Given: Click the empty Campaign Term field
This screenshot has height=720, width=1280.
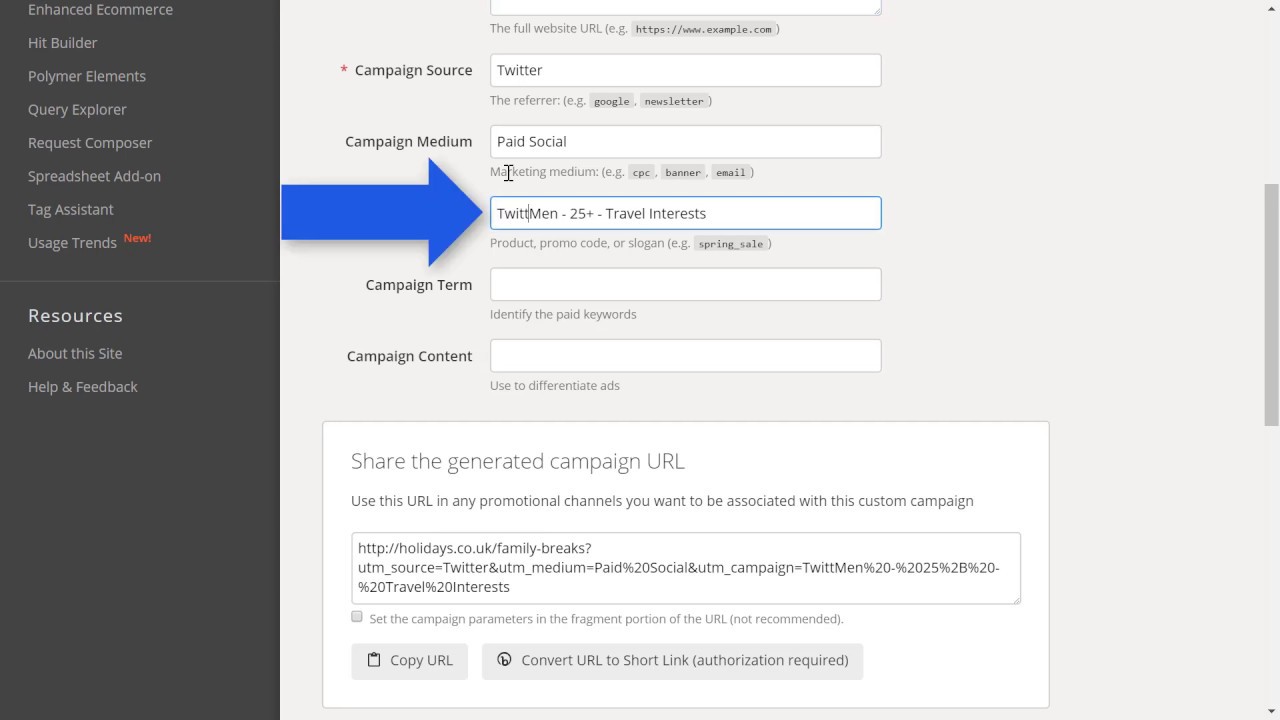Looking at the screenshot, I should click(685, 284).
